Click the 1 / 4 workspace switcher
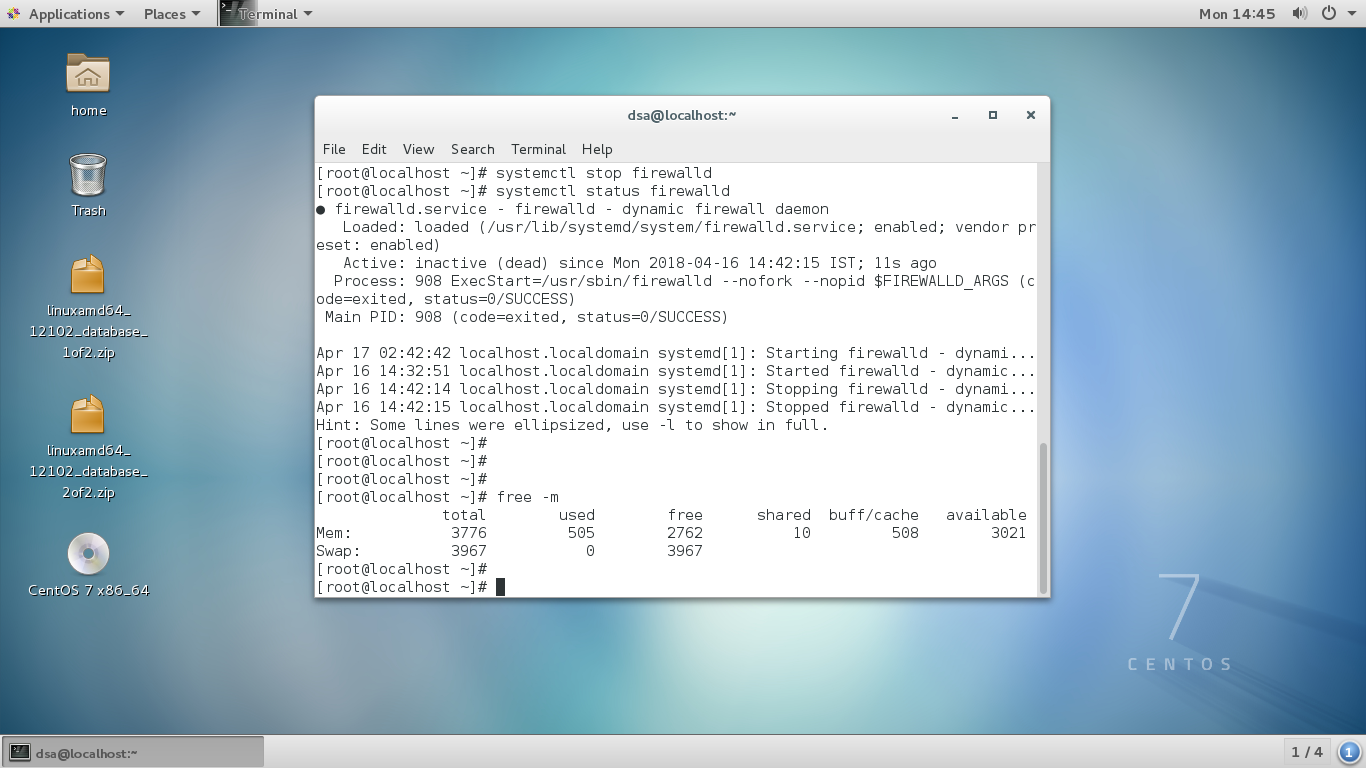The width and height of the screenshot is (1366, 768). (x=1306, y=752)
